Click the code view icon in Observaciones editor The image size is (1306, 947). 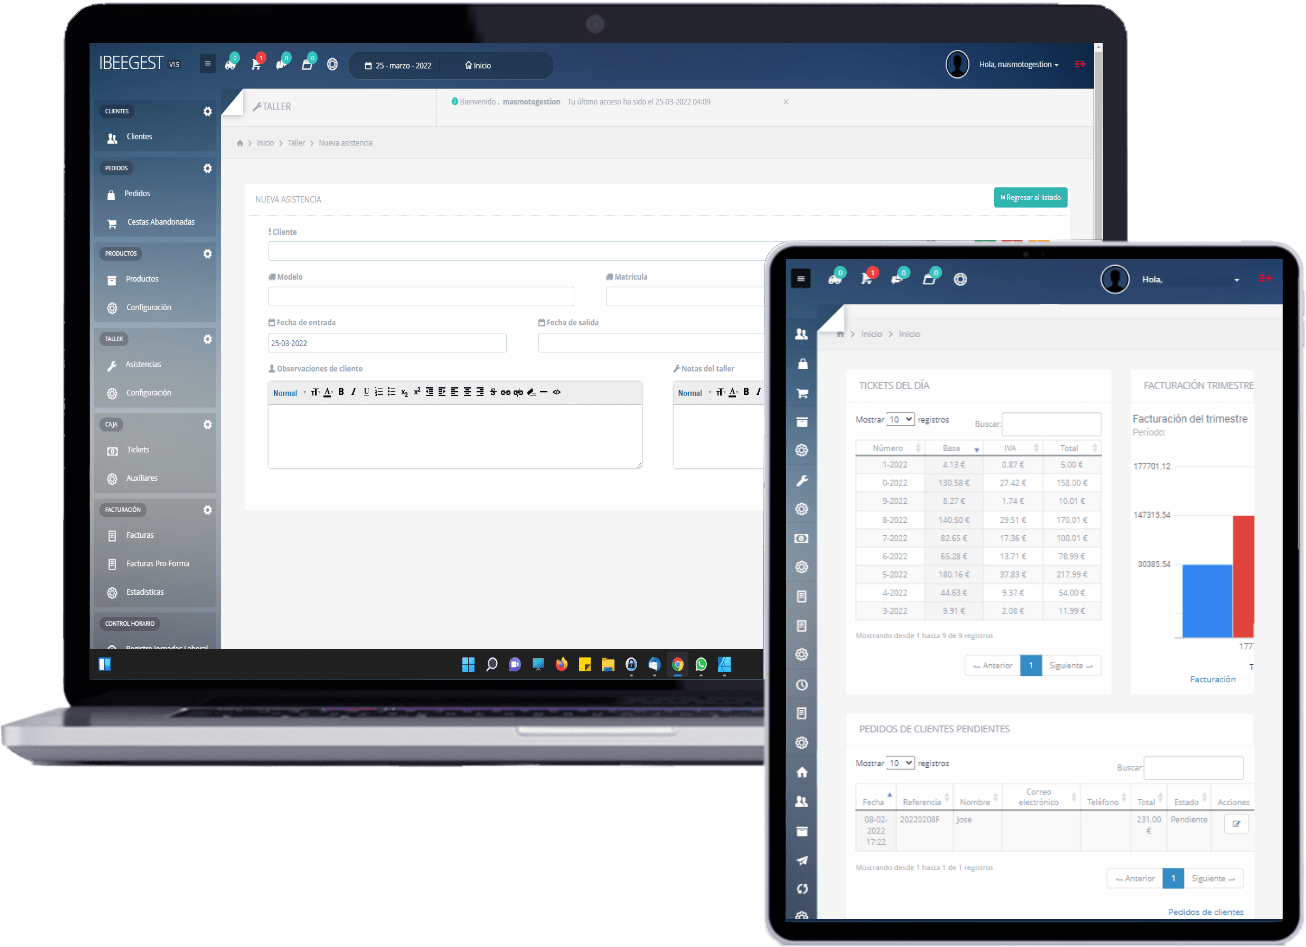pos(557,392)
